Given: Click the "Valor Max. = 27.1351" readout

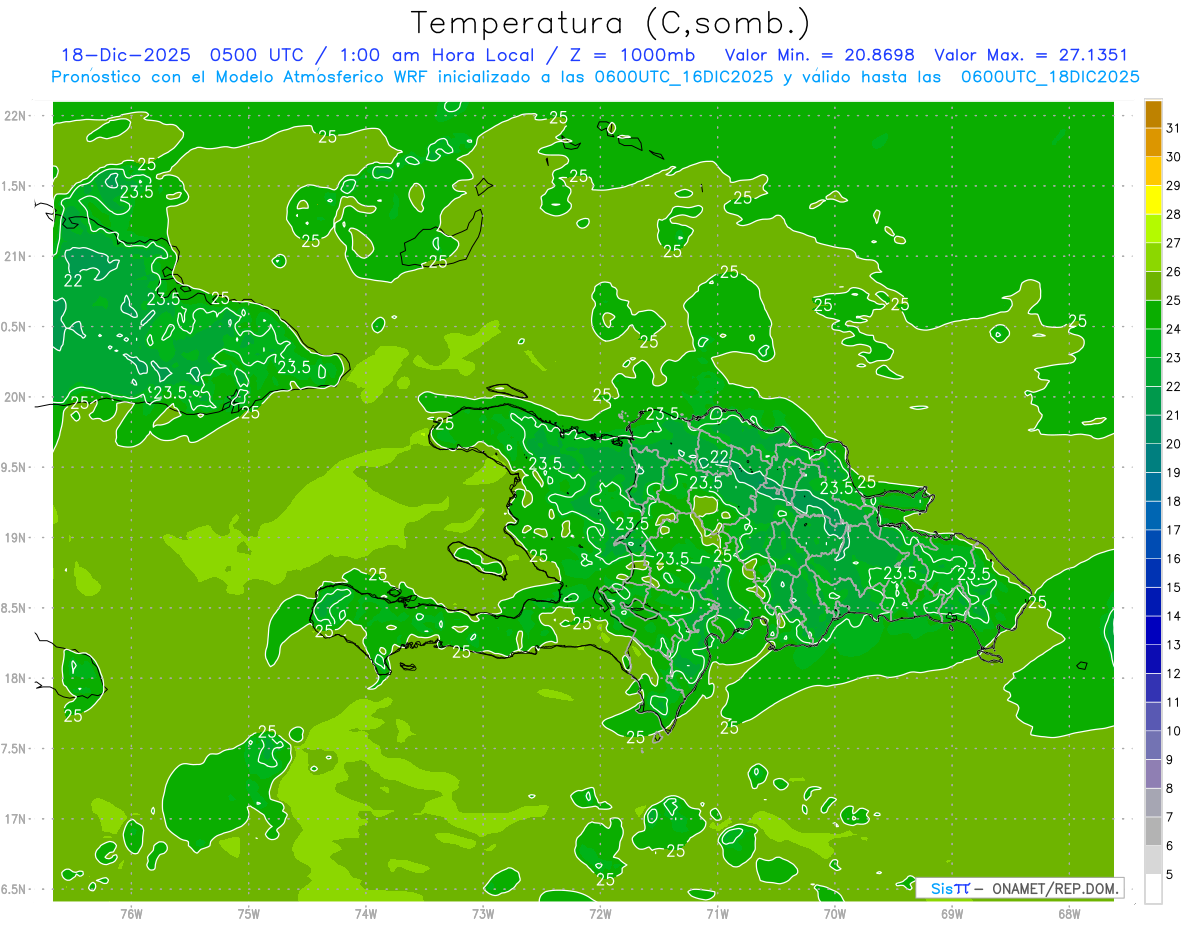Looking at the screenshot, I should (1030, 55).
